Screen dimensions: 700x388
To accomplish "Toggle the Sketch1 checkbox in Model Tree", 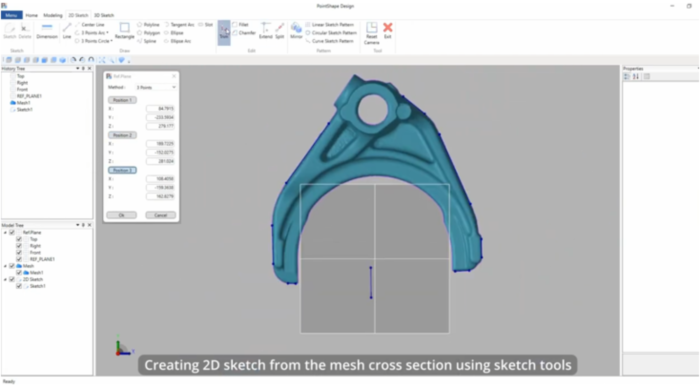I will coord(19,286).
